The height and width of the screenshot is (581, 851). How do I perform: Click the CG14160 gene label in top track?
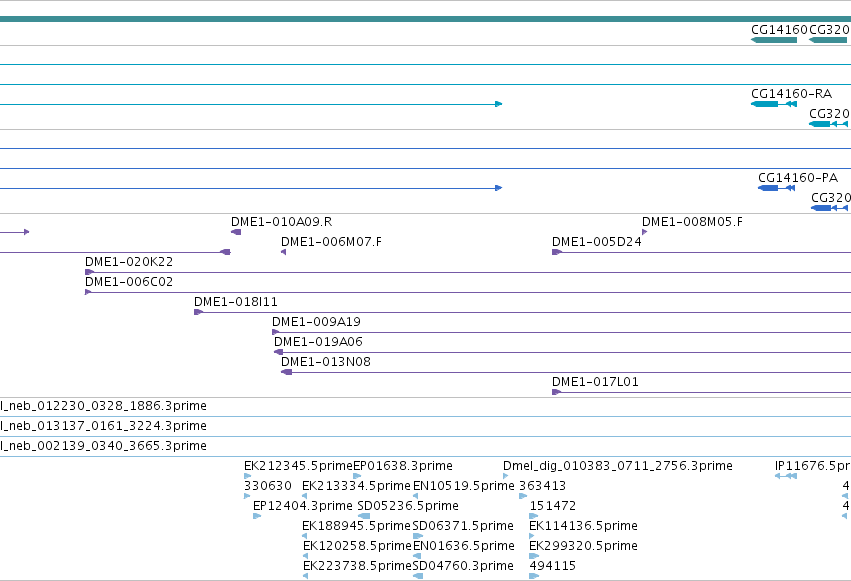(x=779, y=30)
